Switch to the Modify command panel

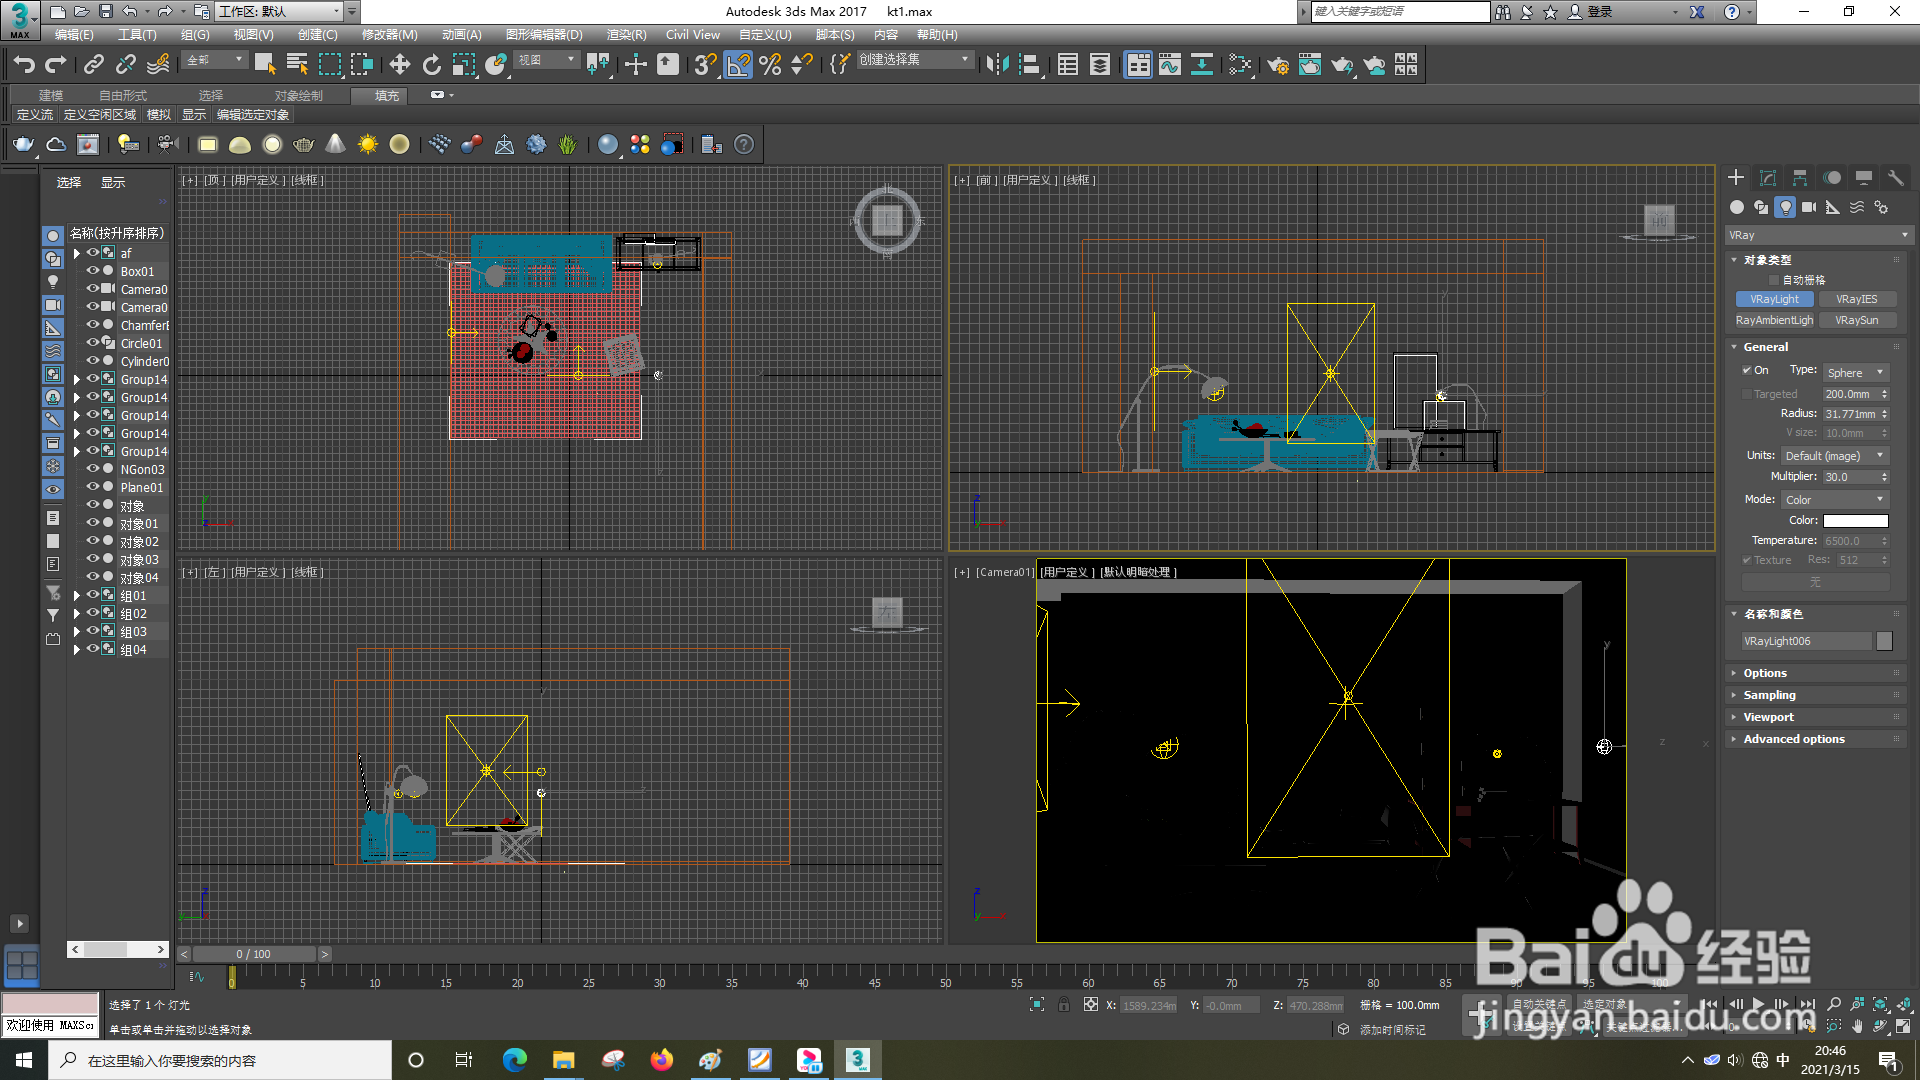click(1768, 178)
